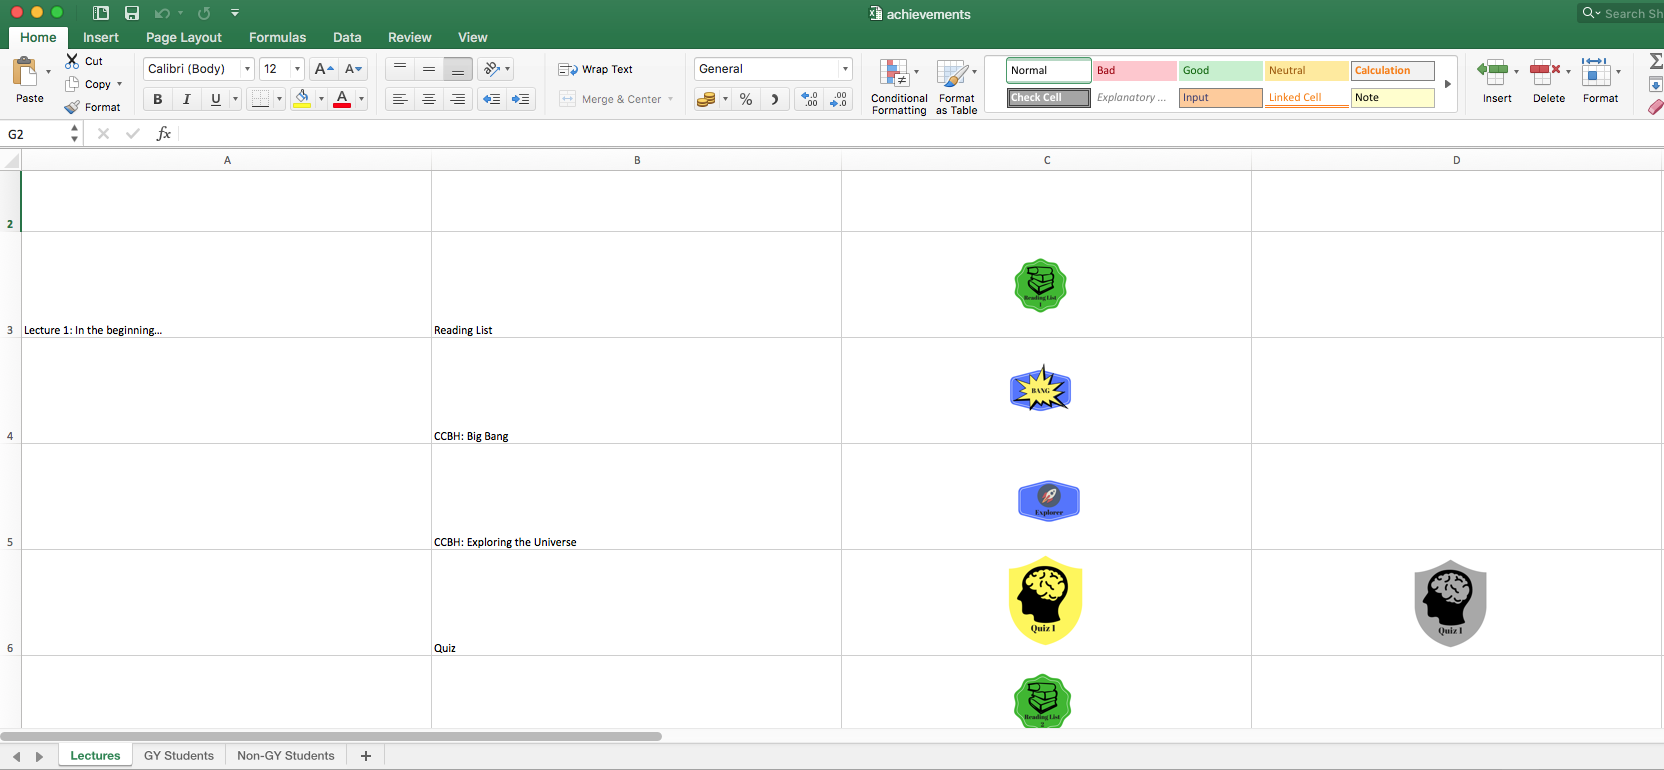Toggle bottom vertical alignment
The height and width of the screenshot is (770, 1664).
[458, 69]
